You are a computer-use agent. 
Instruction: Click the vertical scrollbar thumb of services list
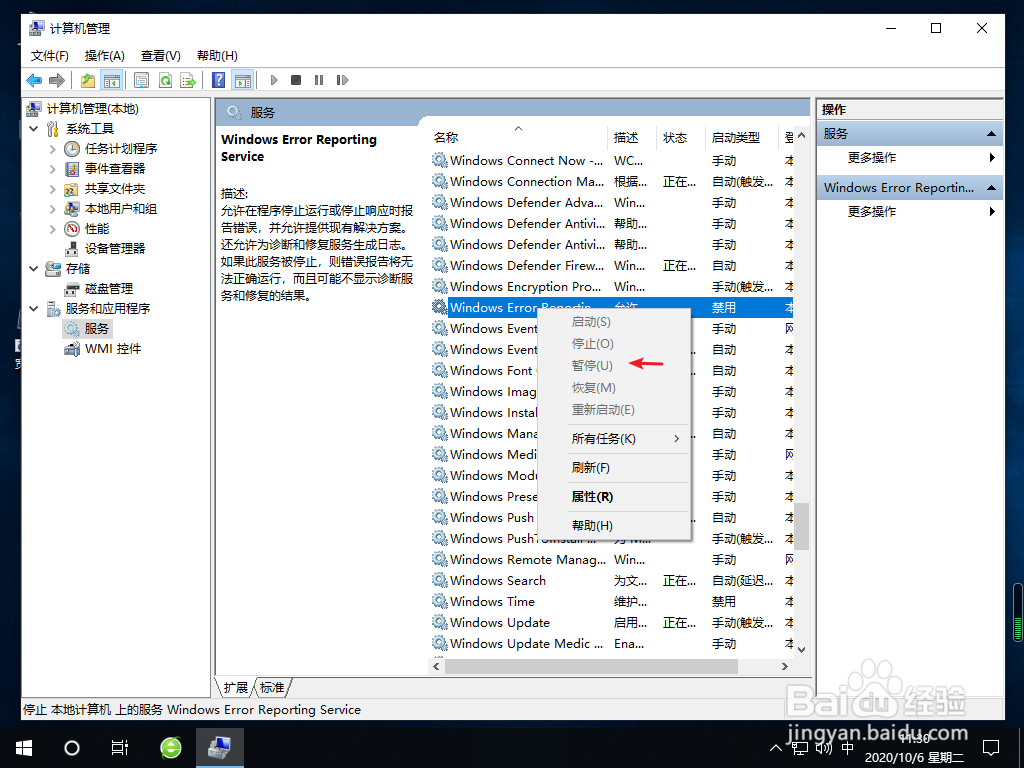coord(801,526)
